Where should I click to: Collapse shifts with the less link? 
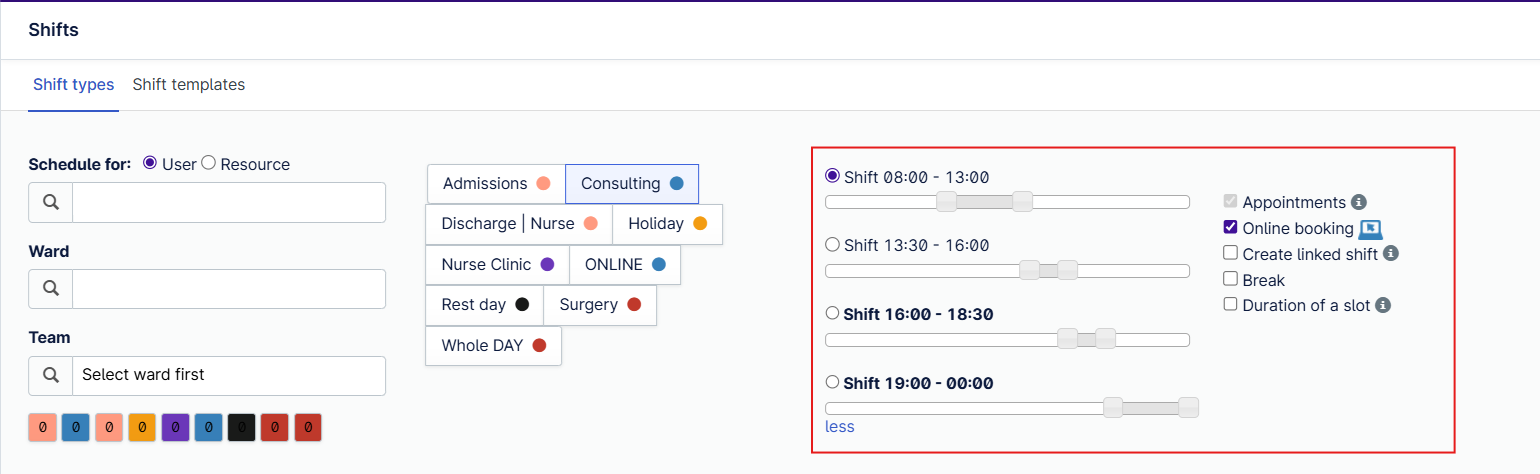pos(840,427)
